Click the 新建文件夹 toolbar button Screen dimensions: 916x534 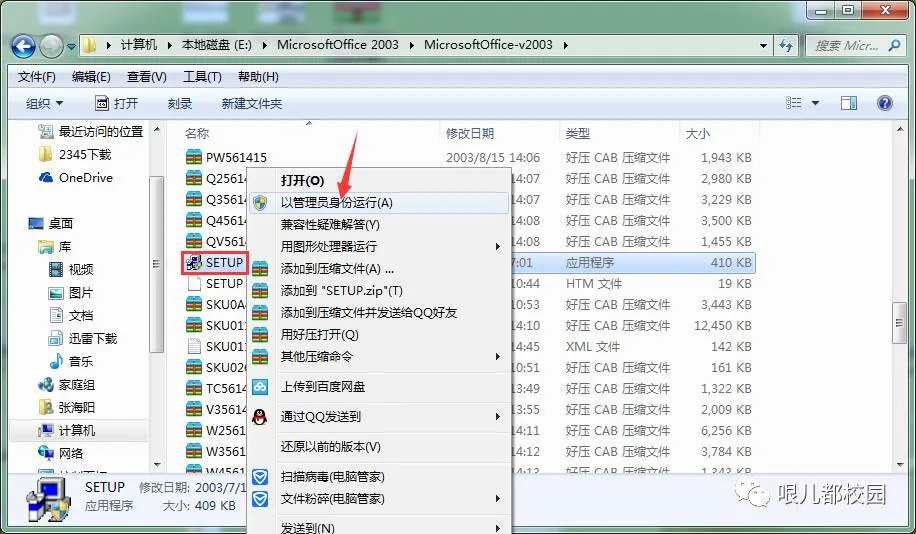pyautogui.click(x=252, y=103)
